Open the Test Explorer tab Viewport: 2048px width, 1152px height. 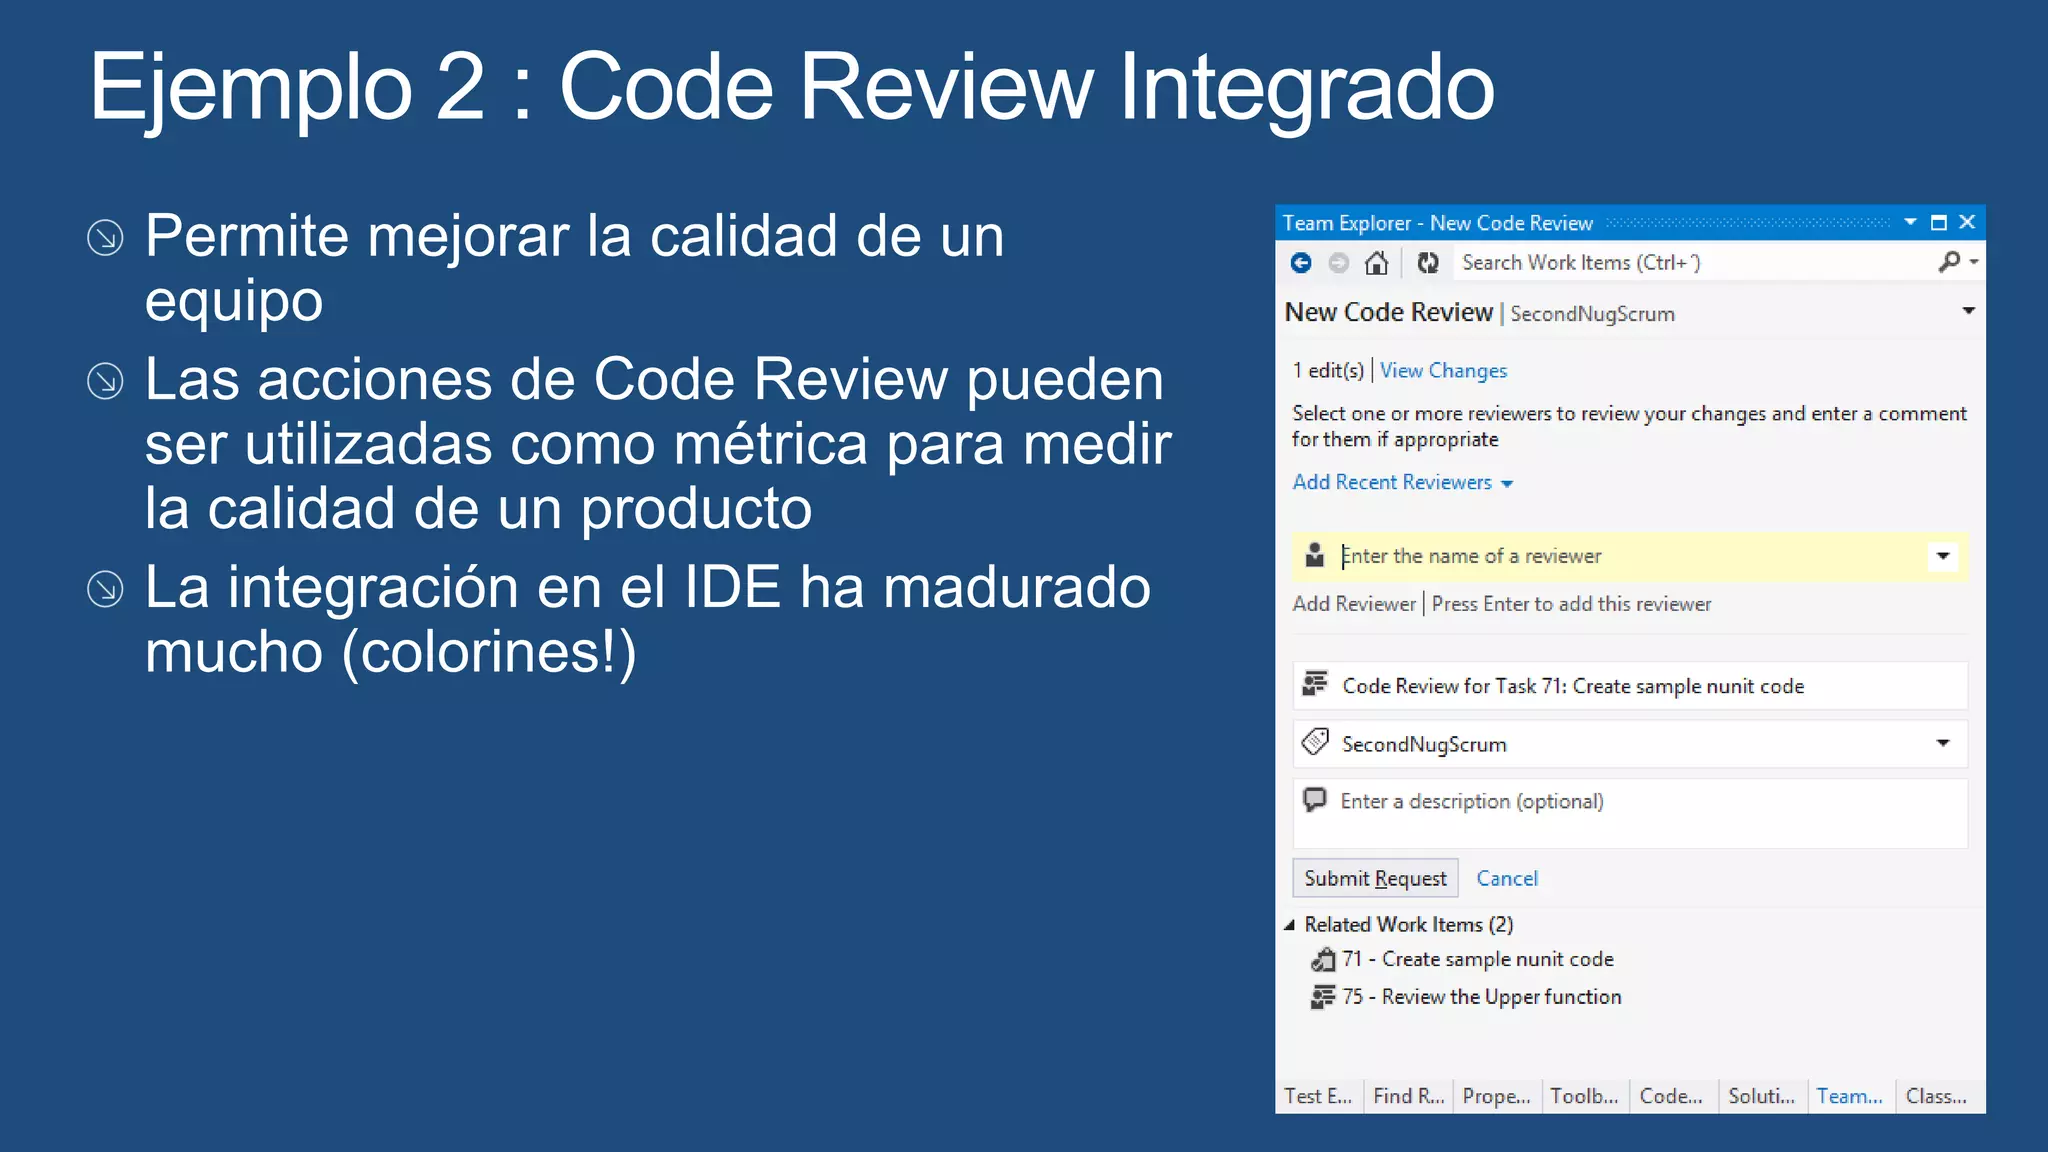coord(1317,1096)
